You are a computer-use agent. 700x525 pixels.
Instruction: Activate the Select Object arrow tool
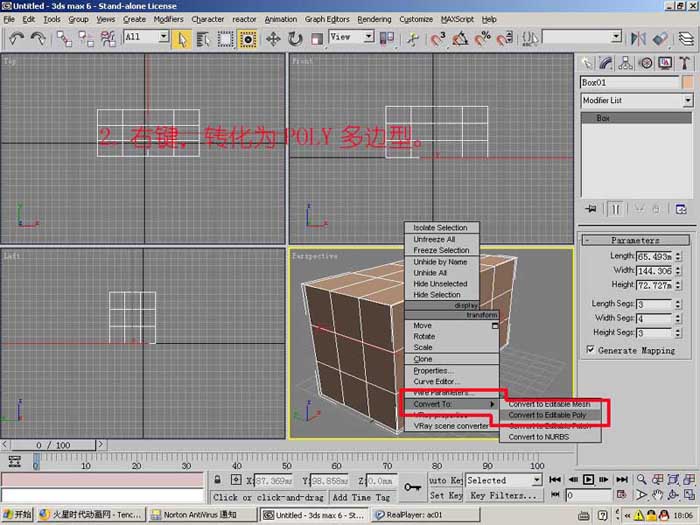click(x=182, y=39)
